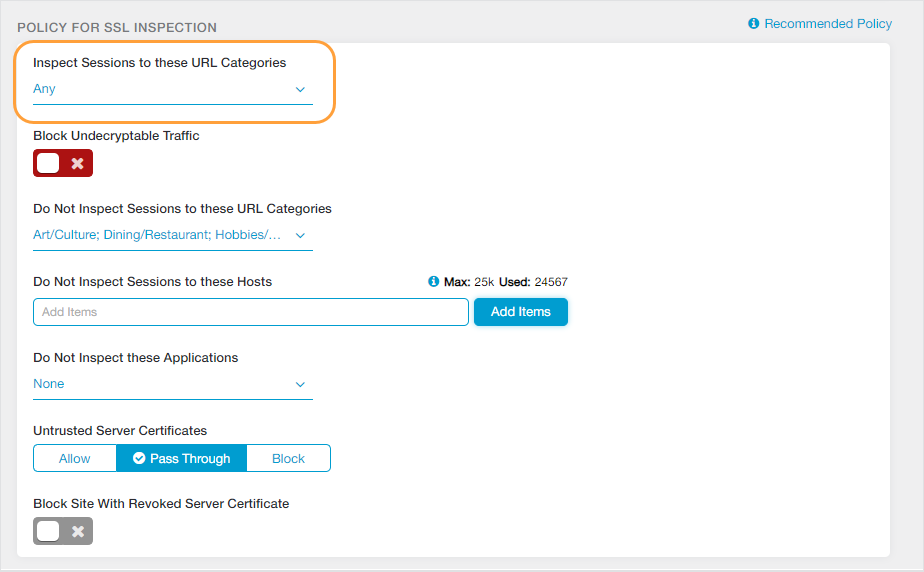The width and height of the screenshot is (924, 572).
Task: Open the Recommended Policy link
Action: pyautogui.click(x=827, y=23)
